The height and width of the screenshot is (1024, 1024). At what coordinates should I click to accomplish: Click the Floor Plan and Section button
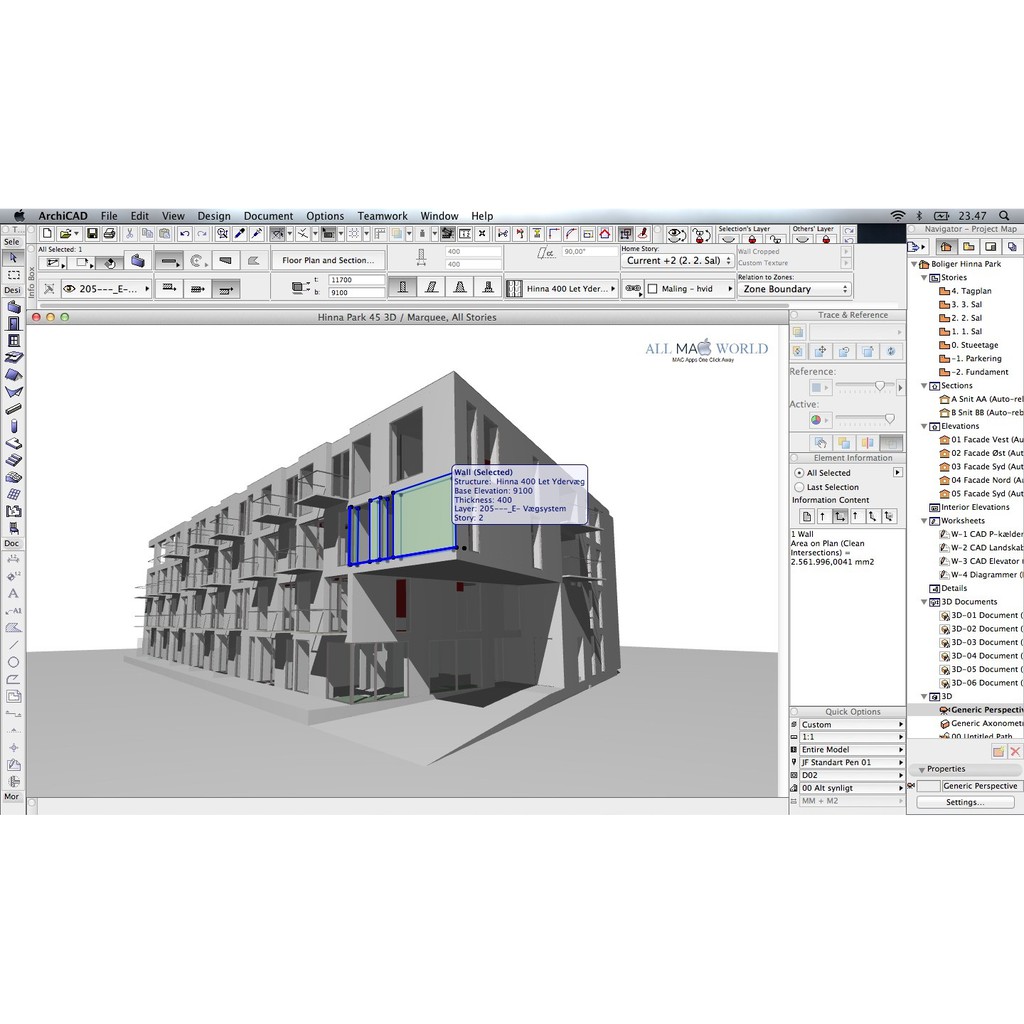click(327, 260)
